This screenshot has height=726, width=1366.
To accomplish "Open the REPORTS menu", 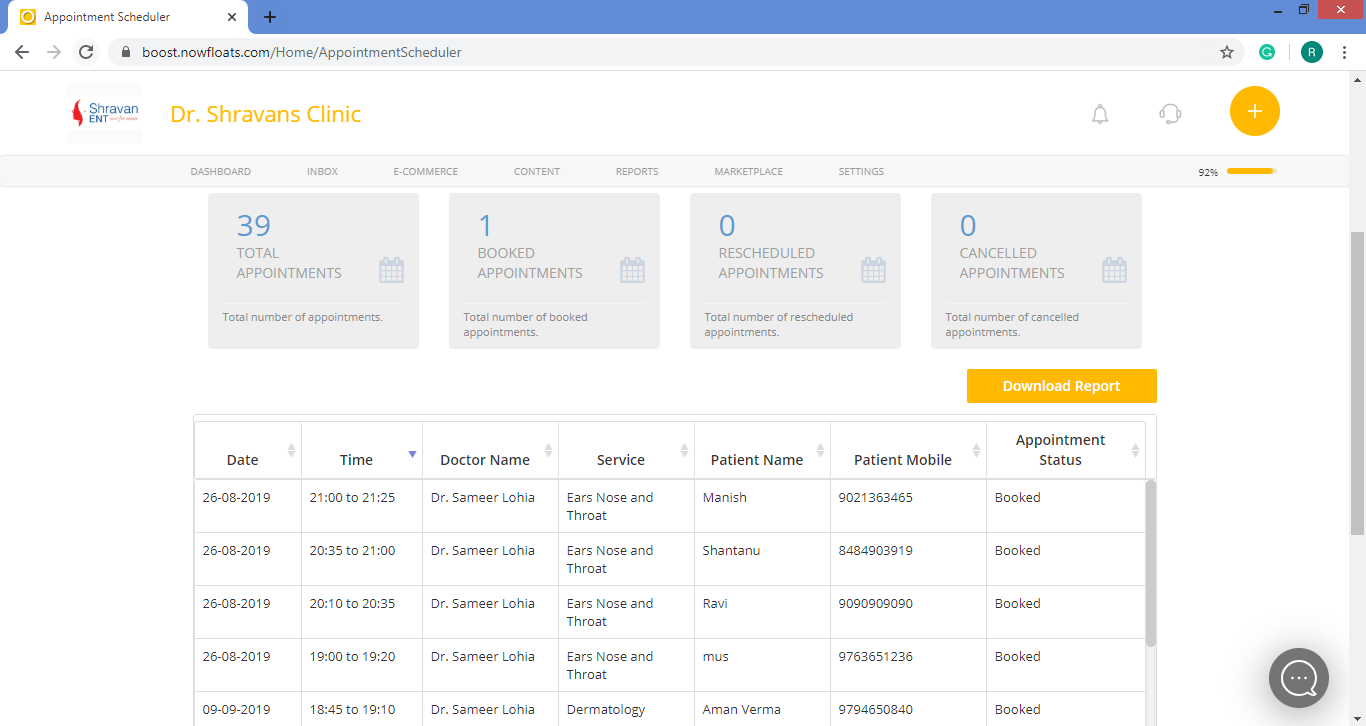I will 637,172.
